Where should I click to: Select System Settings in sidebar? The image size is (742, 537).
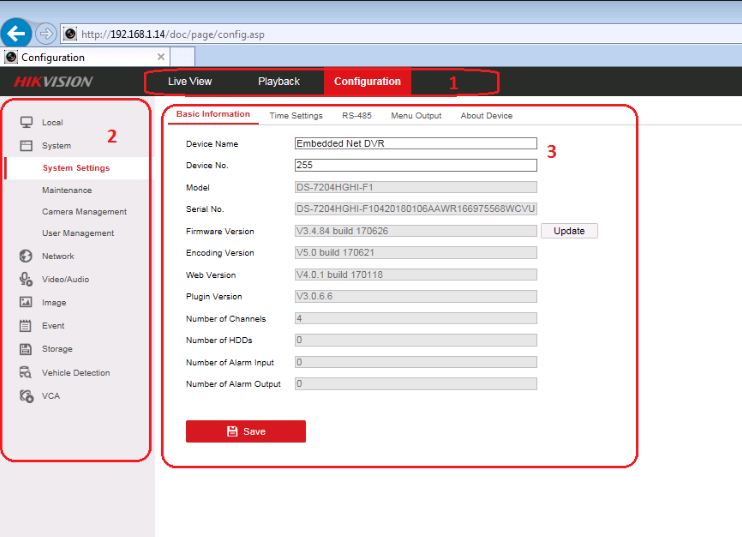(x=76, y=168)
